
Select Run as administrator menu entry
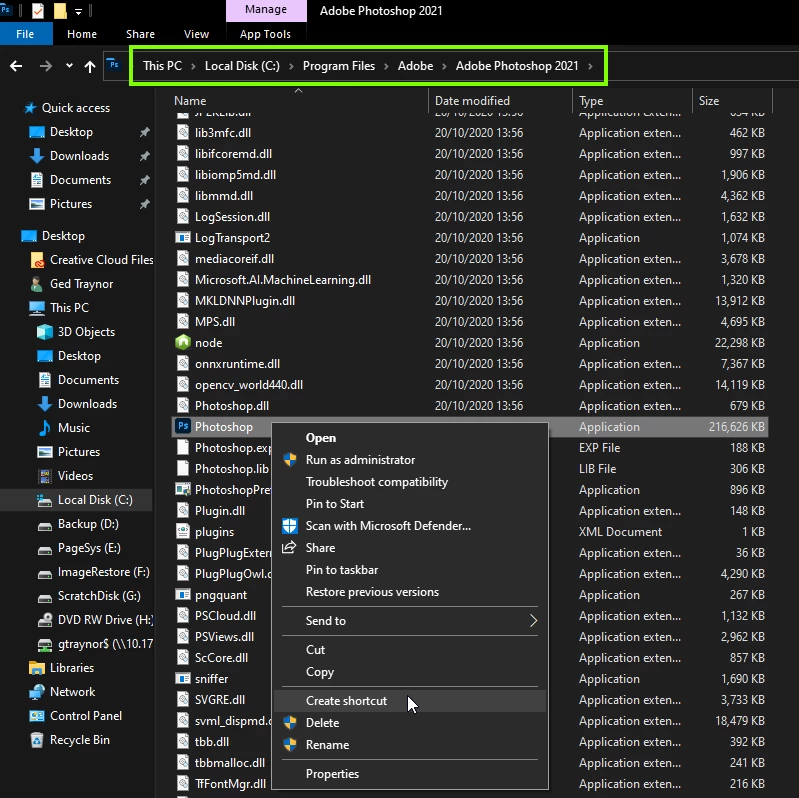[x=410, y=460]
